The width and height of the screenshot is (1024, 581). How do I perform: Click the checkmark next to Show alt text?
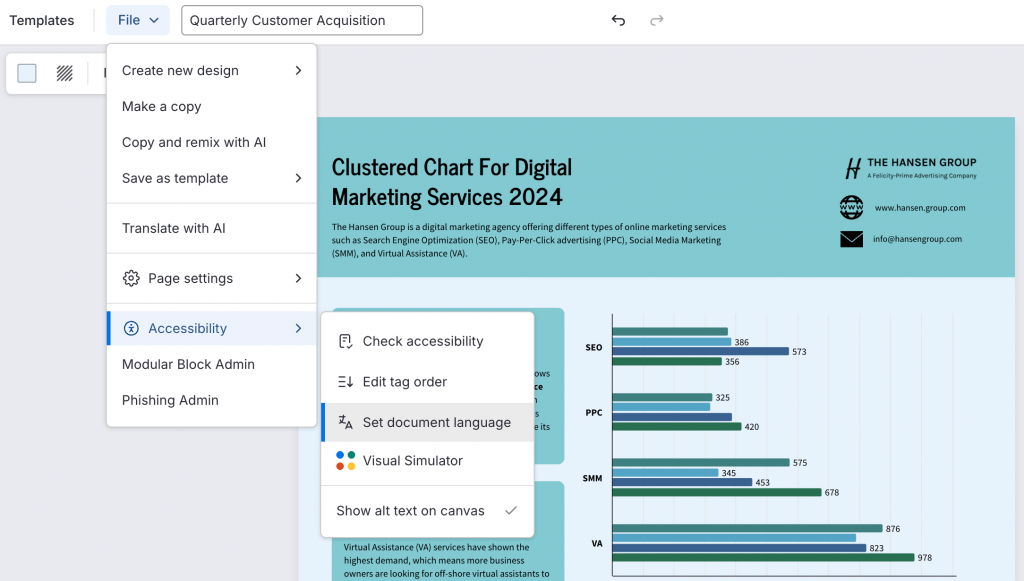coord(511,510)
